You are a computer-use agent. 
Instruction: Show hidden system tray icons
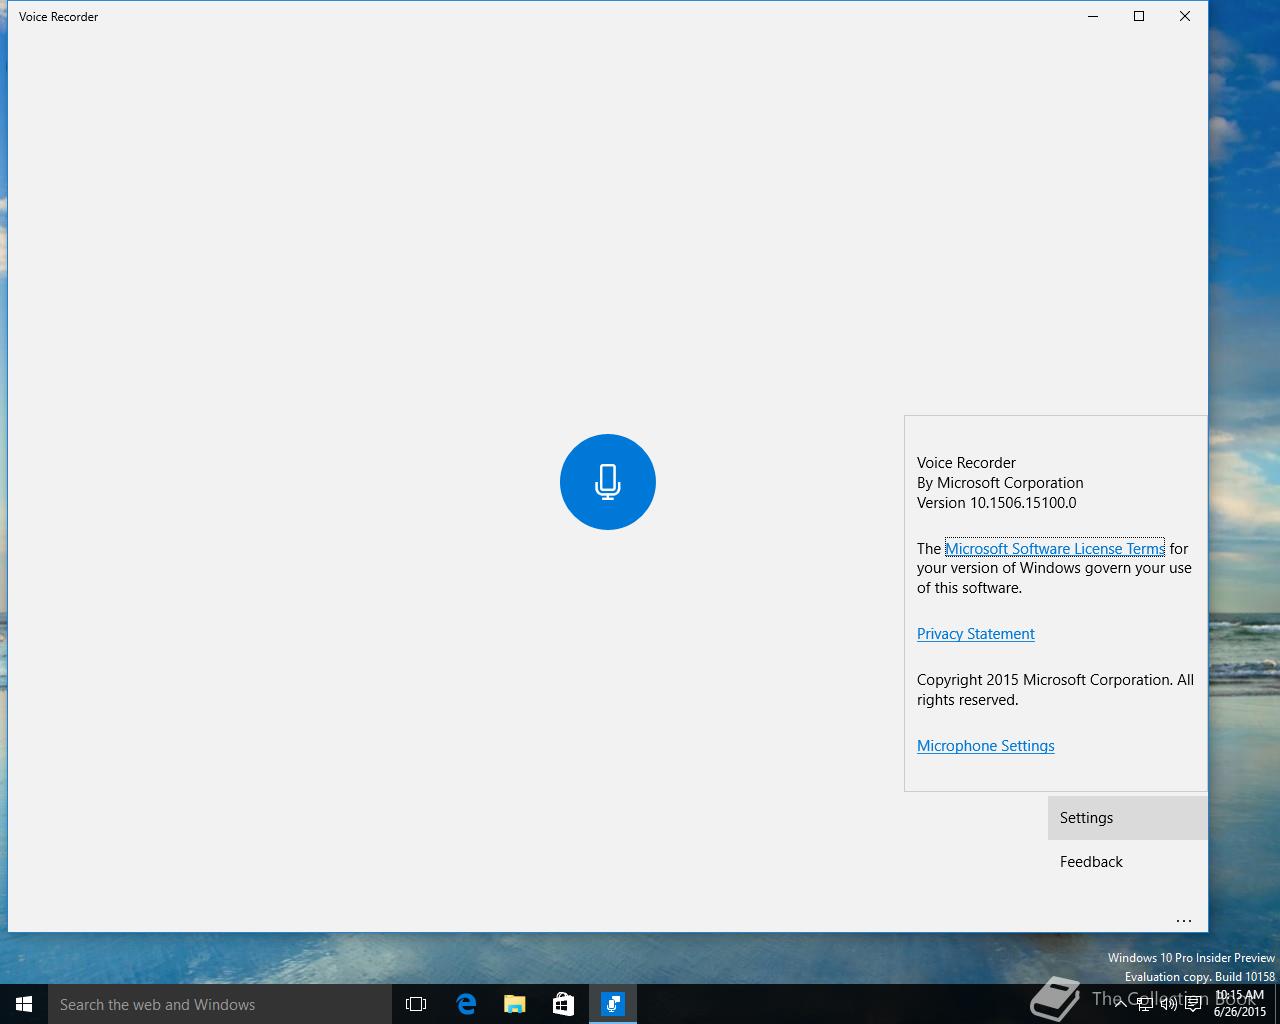(1120, 1004)
